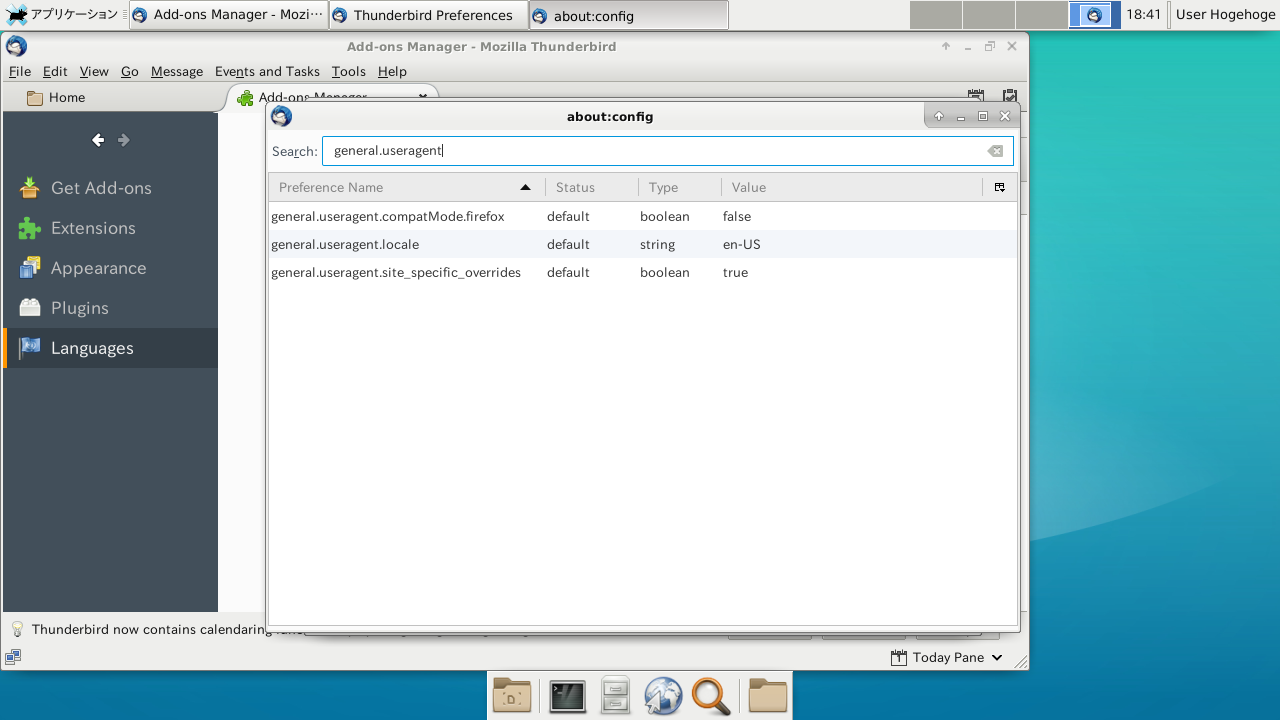Launch the web browser from the dock
The height and width of the screenshot is (720, 1280).
(x=663, y=696)
